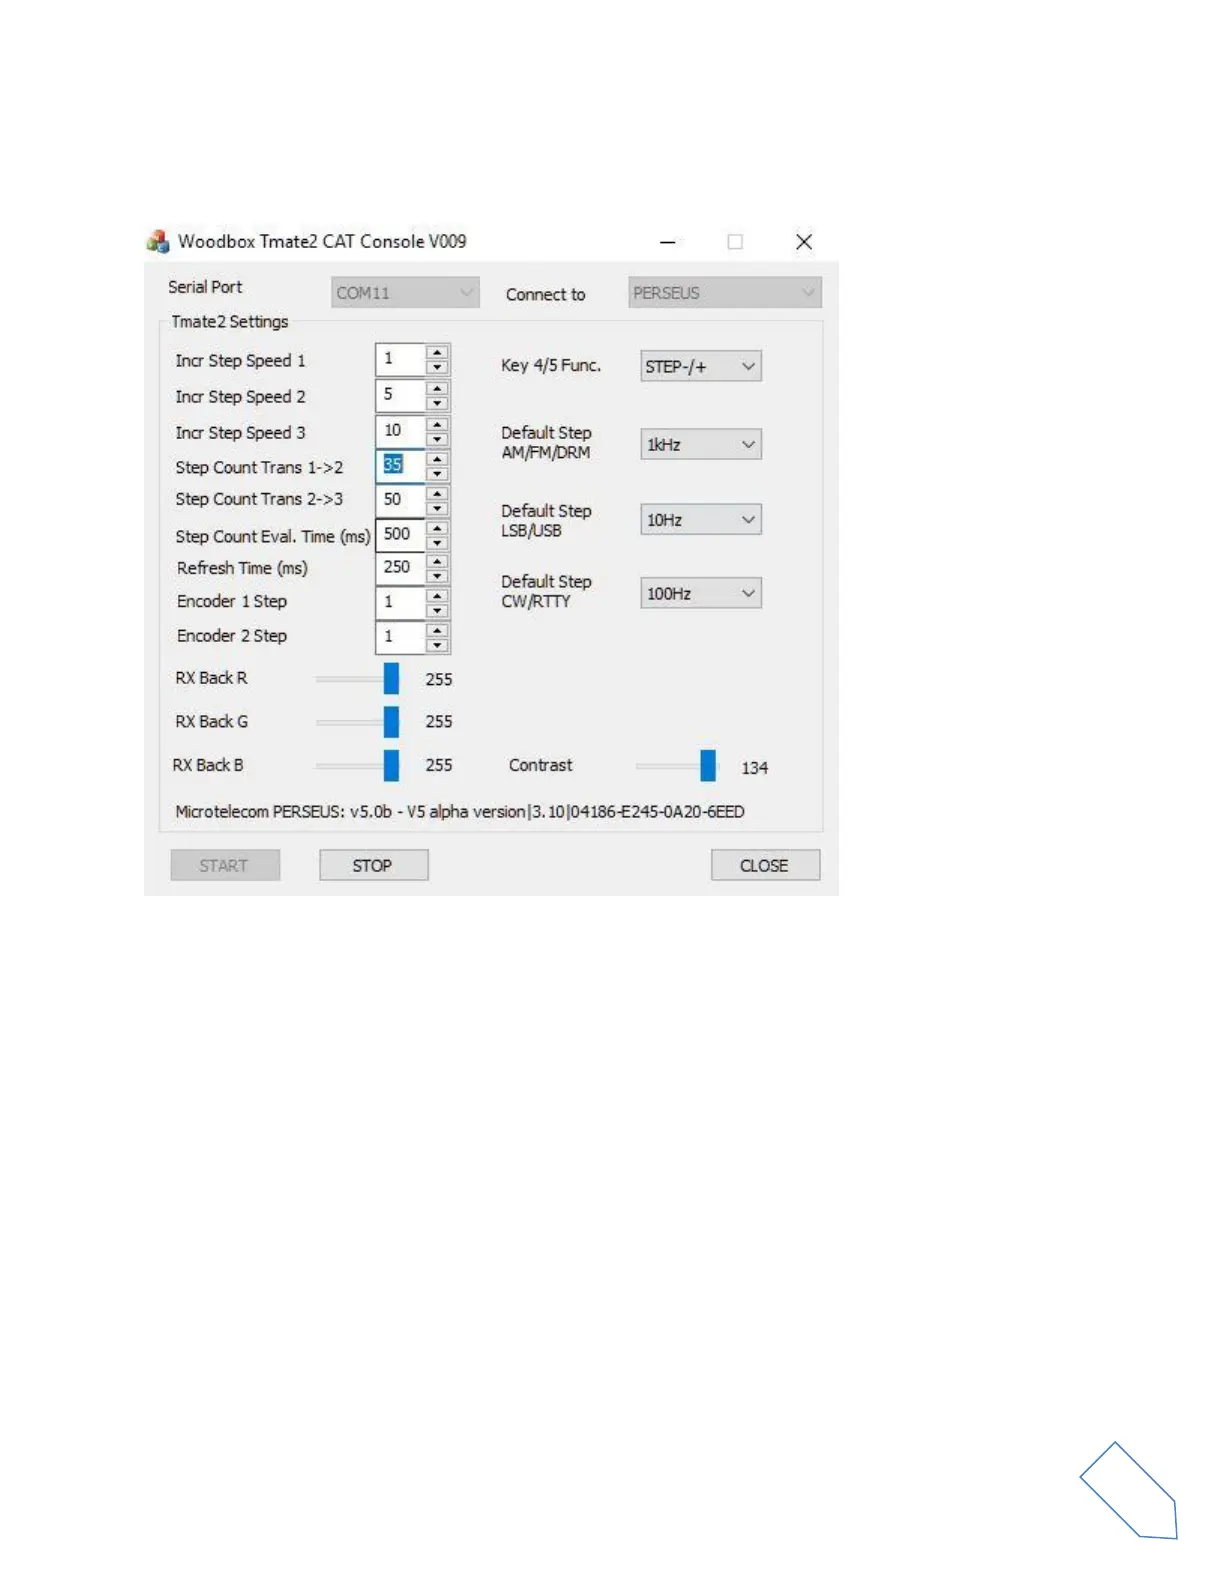The image size is (1224, 1584).
Task: Click the Incr Step Speed 1 field
Action: point(400,359)
